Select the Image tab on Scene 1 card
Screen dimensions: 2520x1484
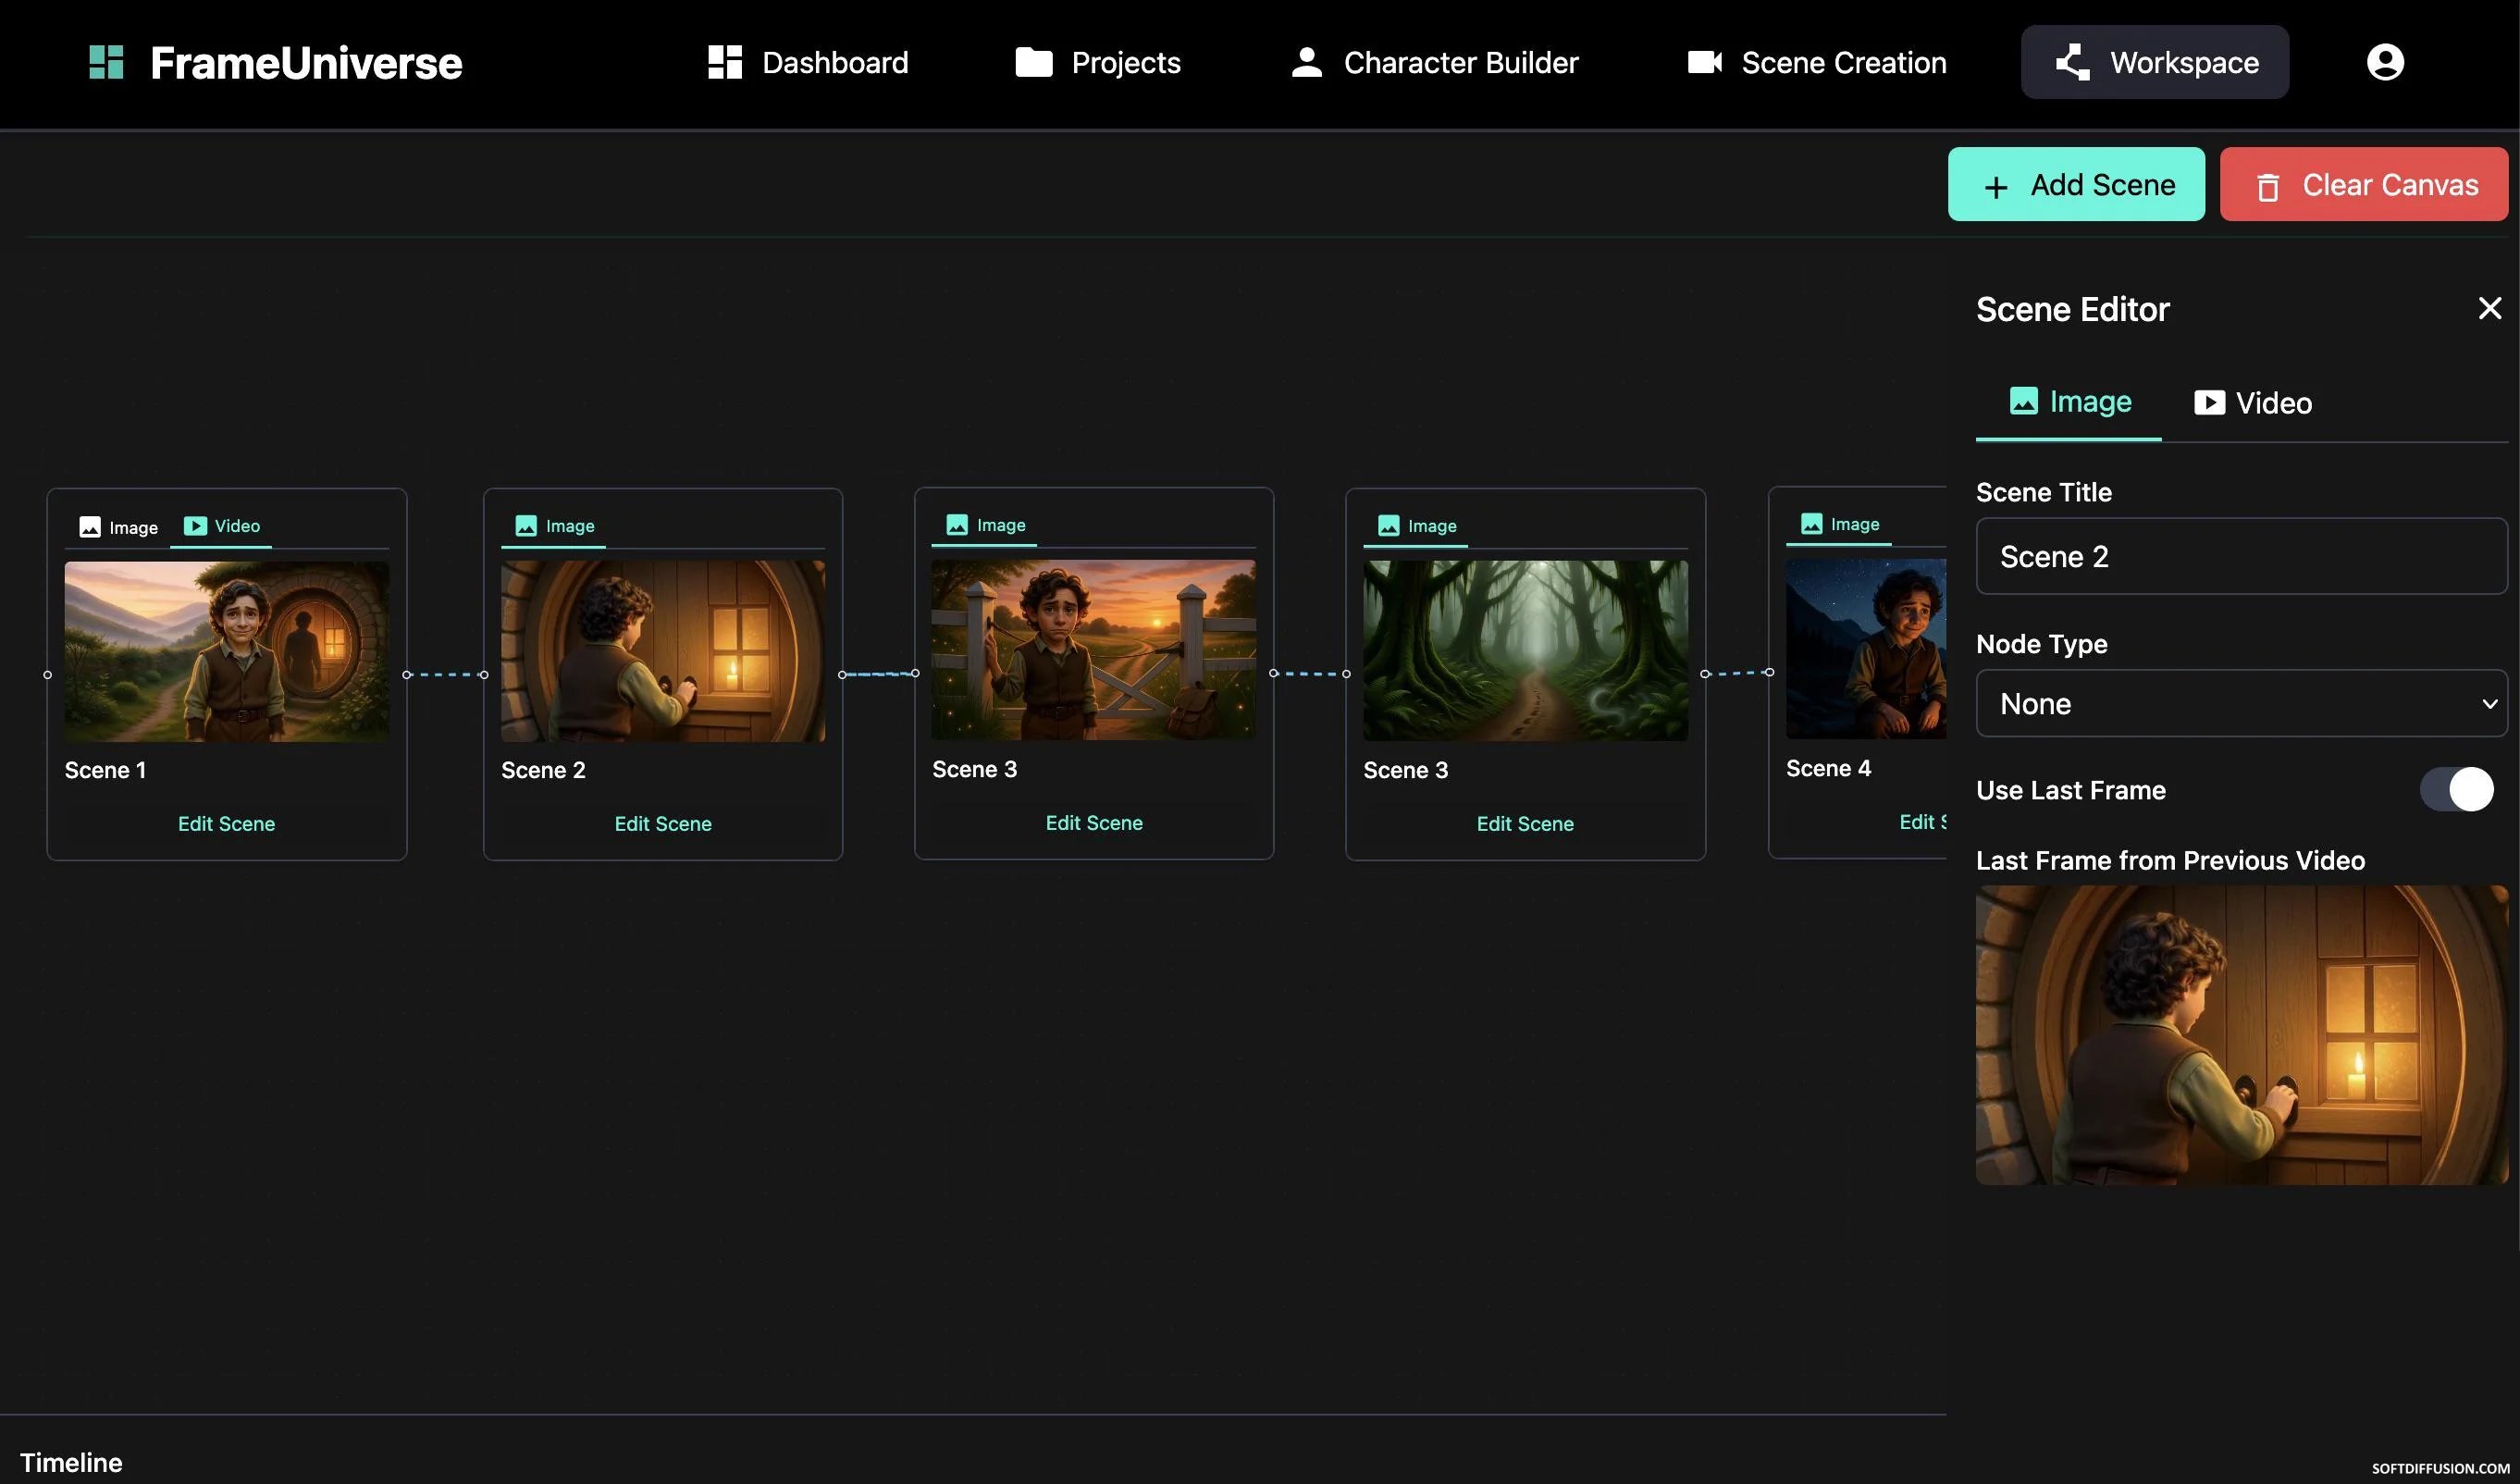tap(118, 527)
